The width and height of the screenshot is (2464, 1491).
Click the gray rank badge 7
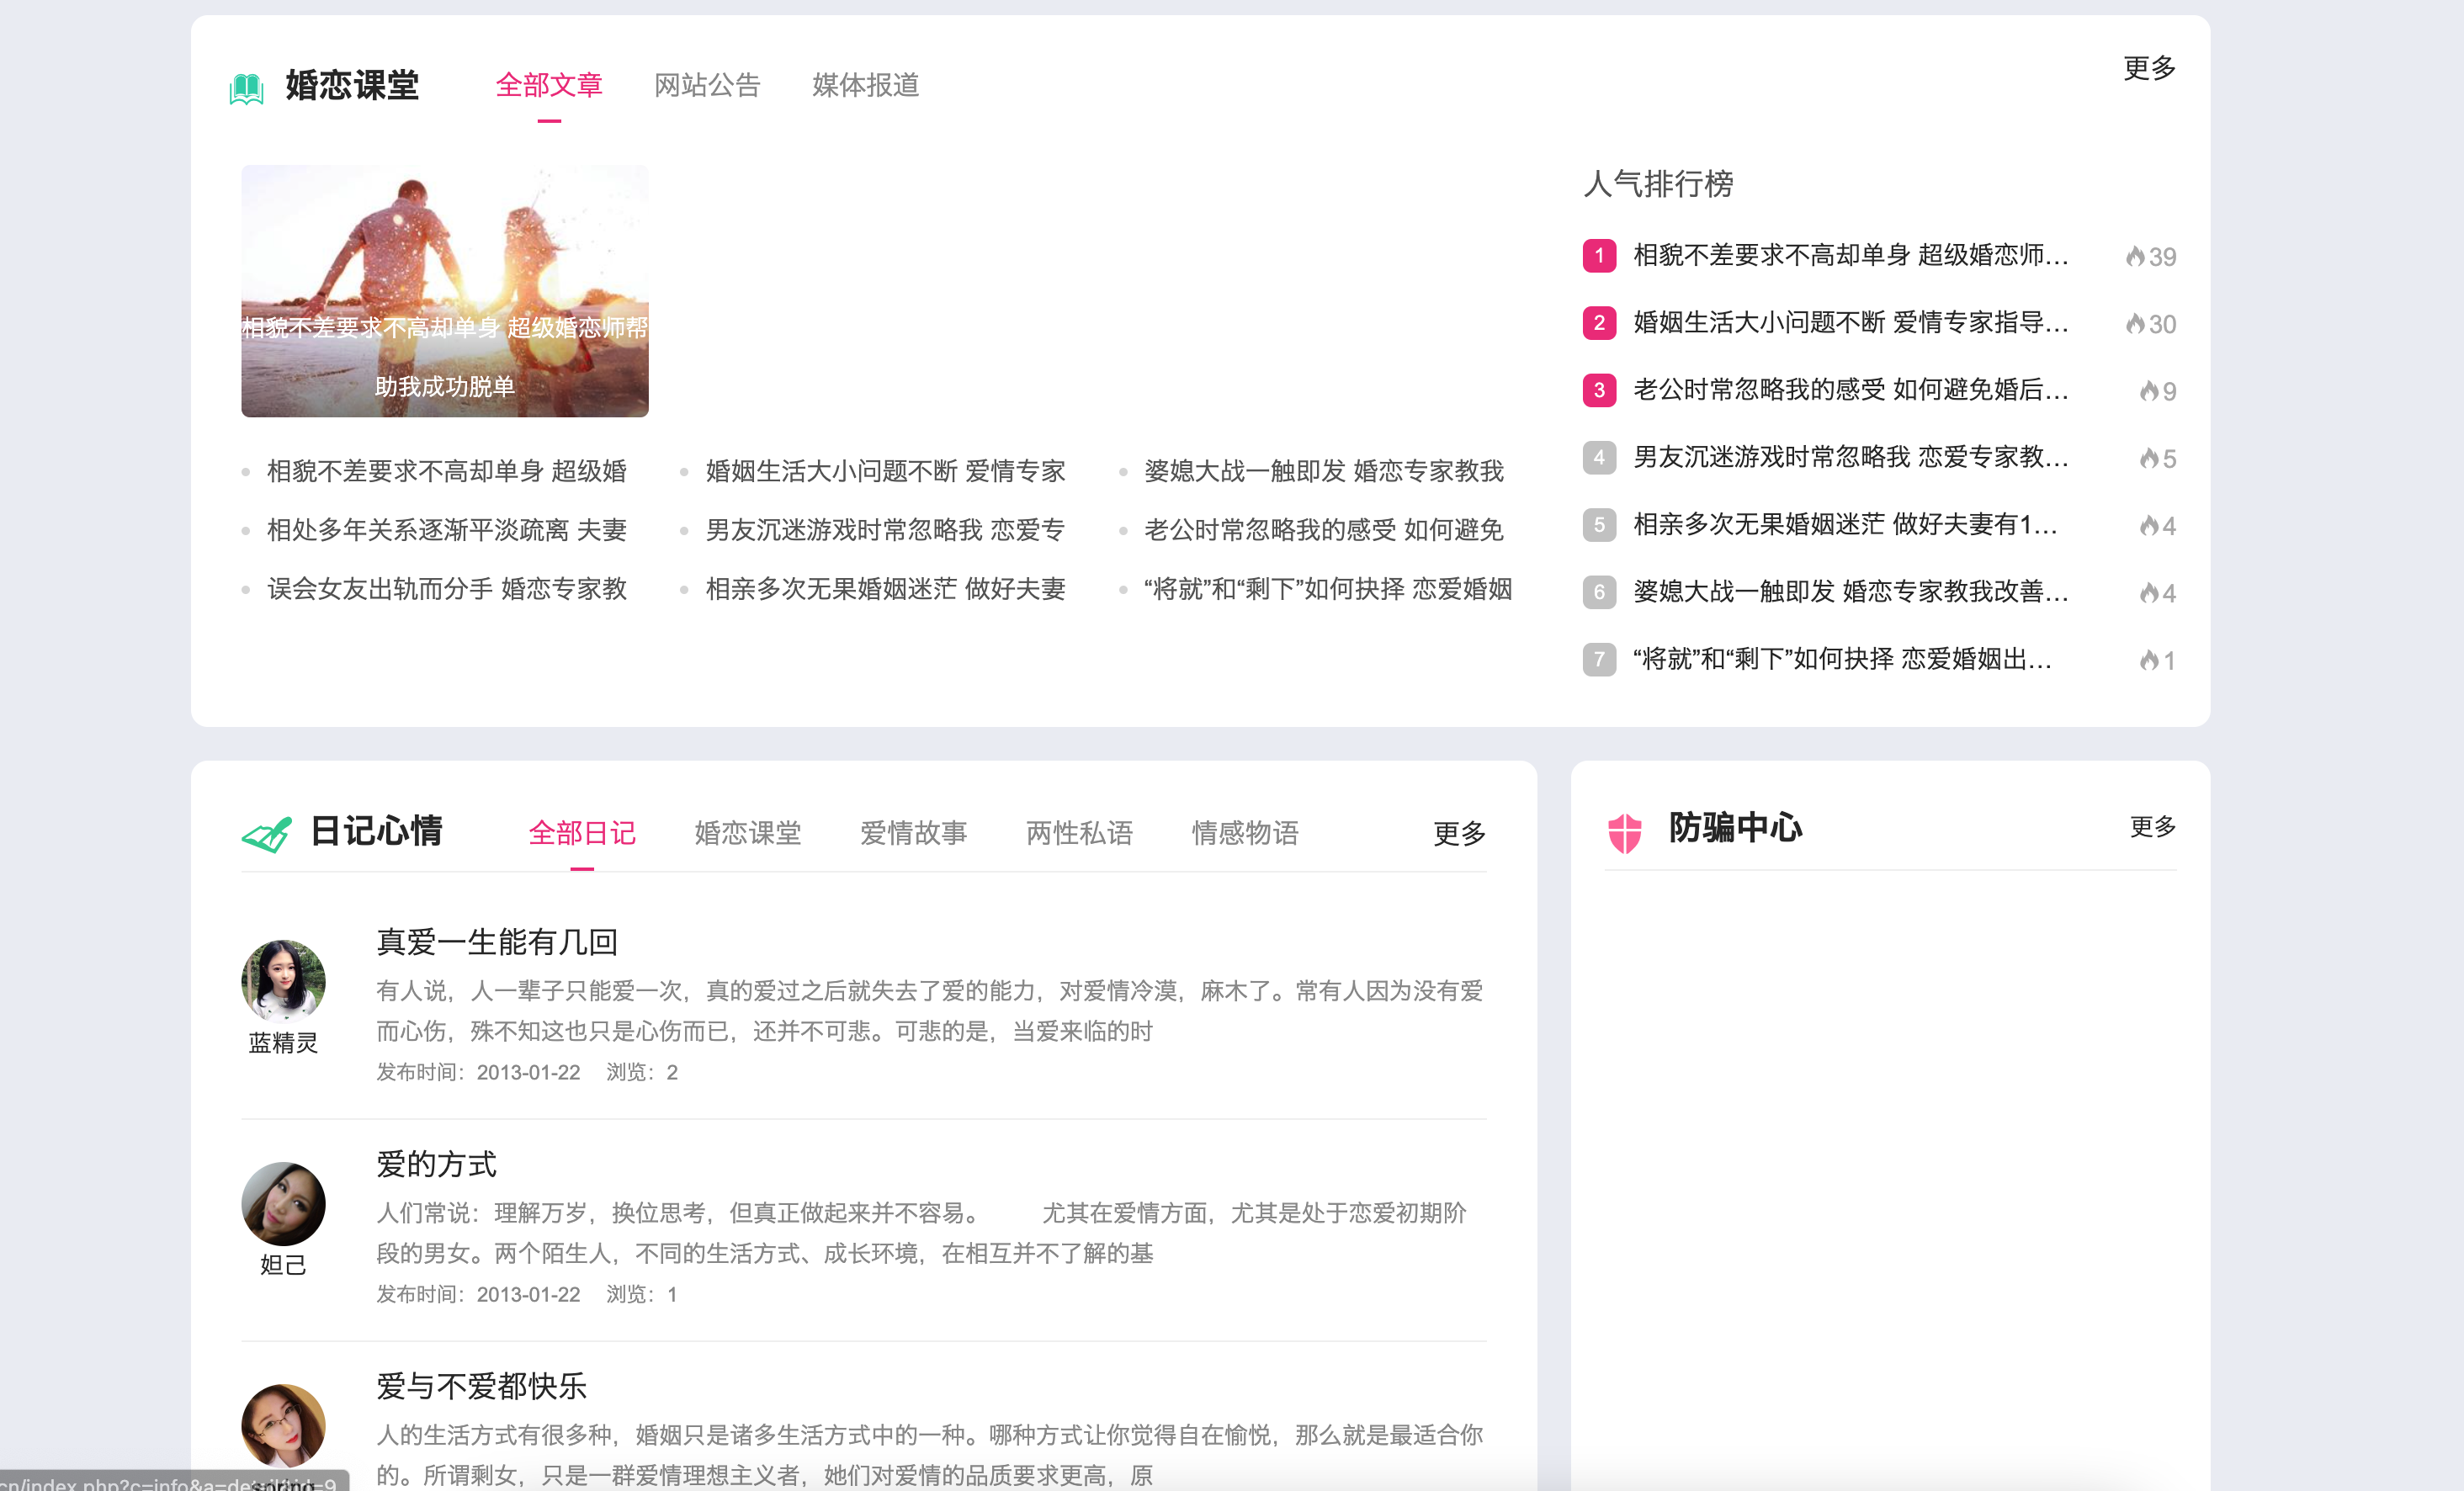[1599, 660]
